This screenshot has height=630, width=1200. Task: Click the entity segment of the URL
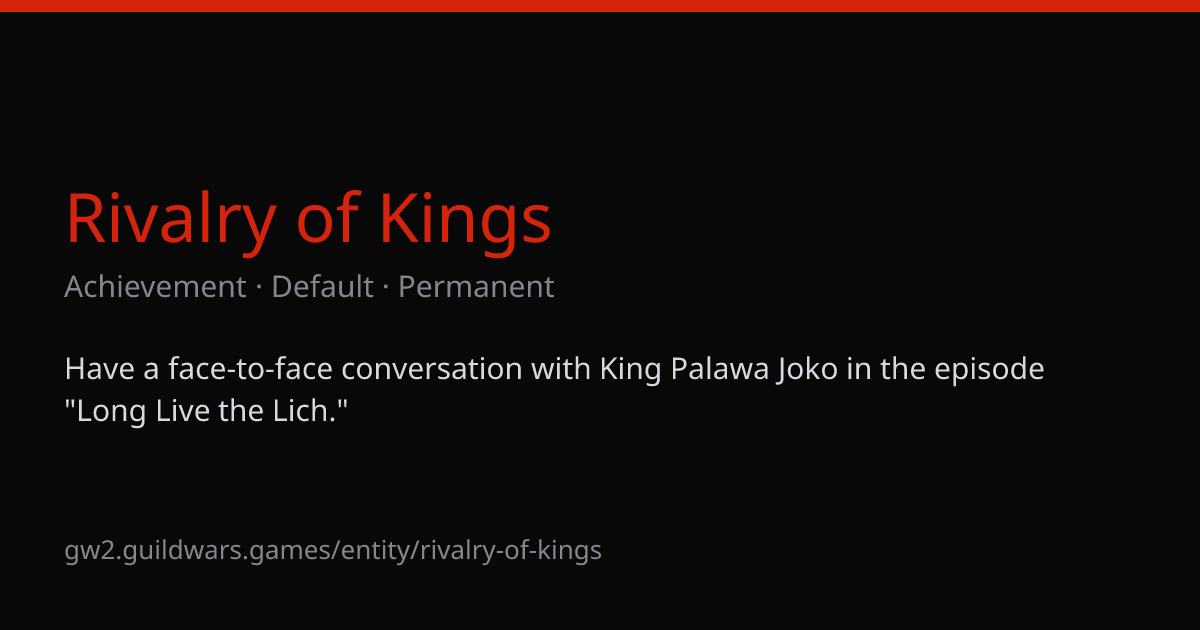pyautogui.click(x=376, y=550)
